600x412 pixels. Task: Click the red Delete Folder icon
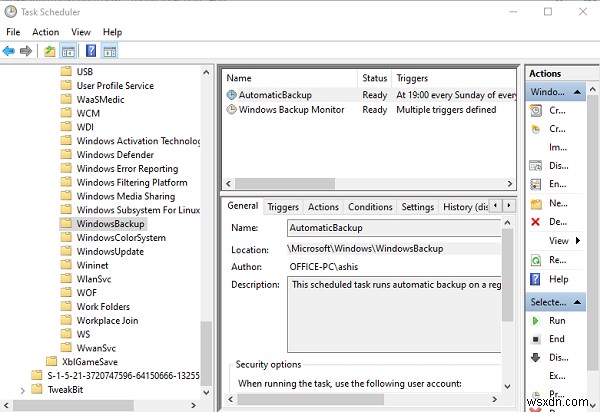click(x=536, y=221)
